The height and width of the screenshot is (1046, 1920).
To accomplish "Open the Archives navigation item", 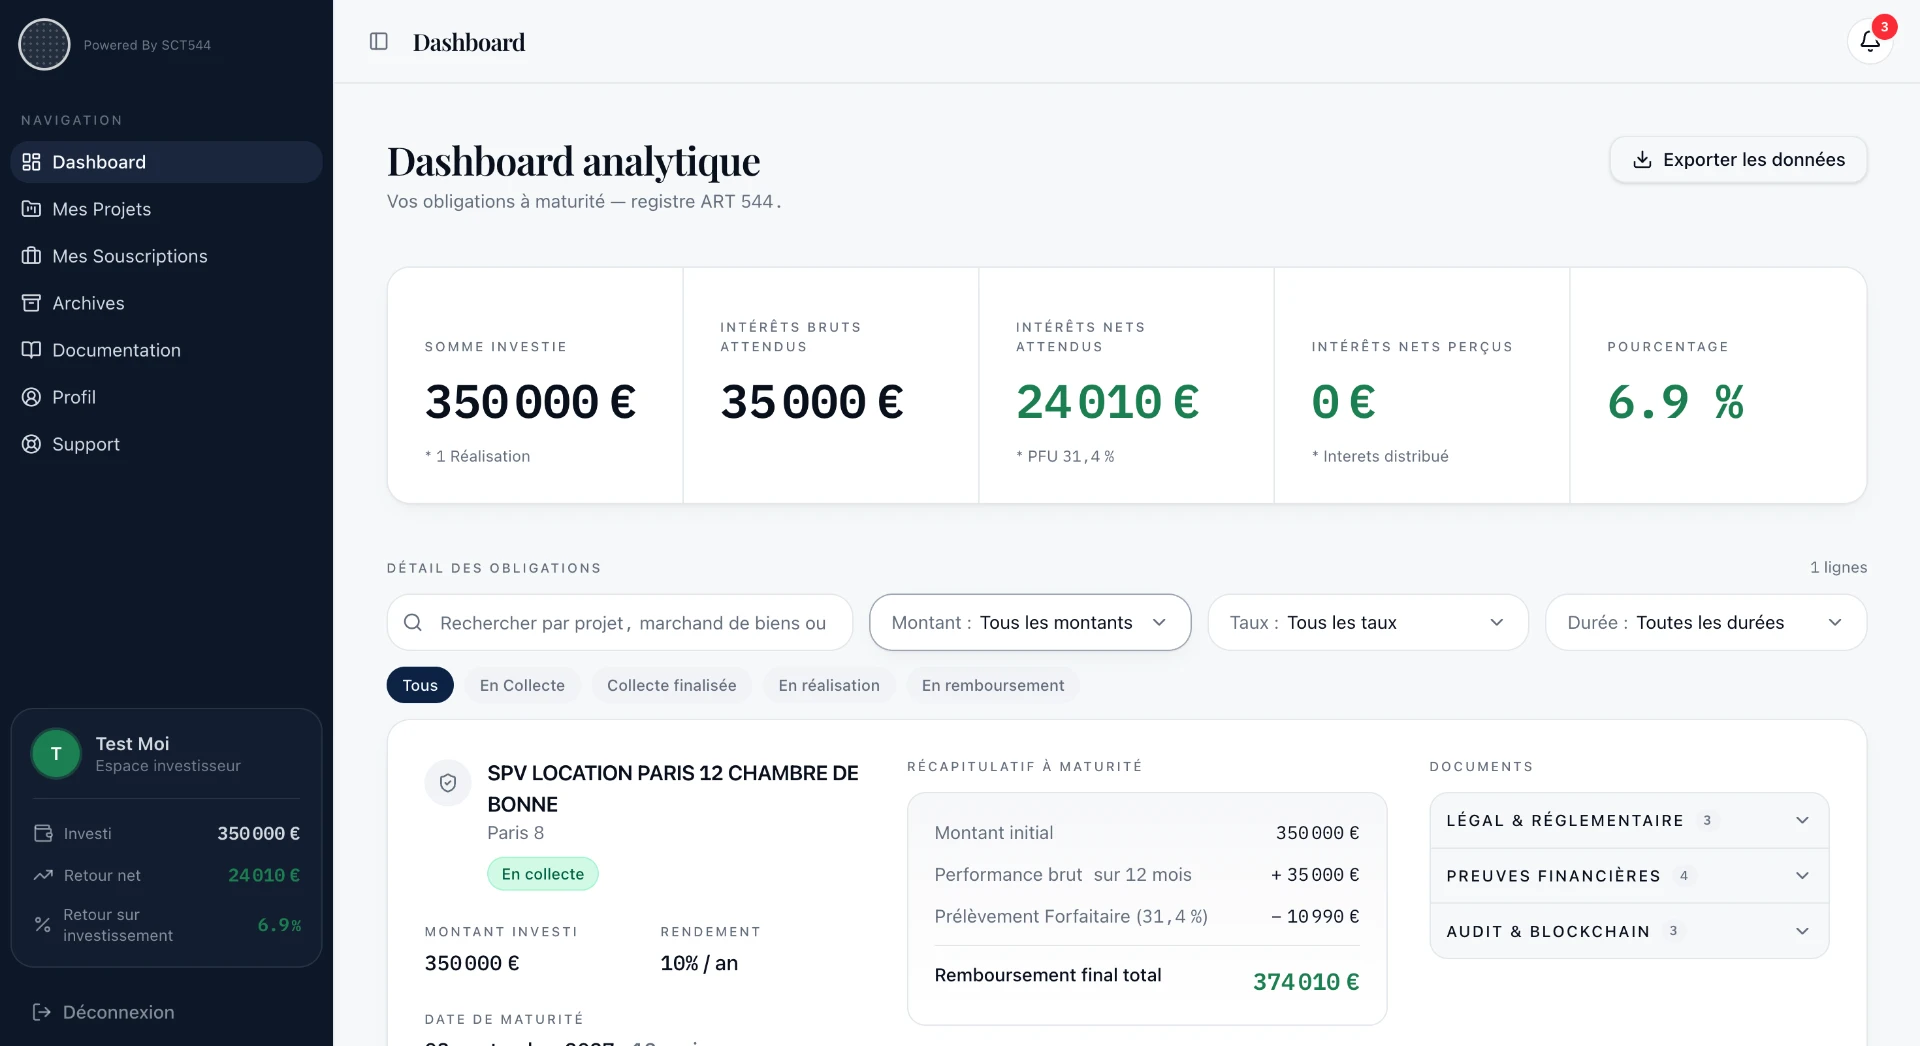I will coord(166,303).
